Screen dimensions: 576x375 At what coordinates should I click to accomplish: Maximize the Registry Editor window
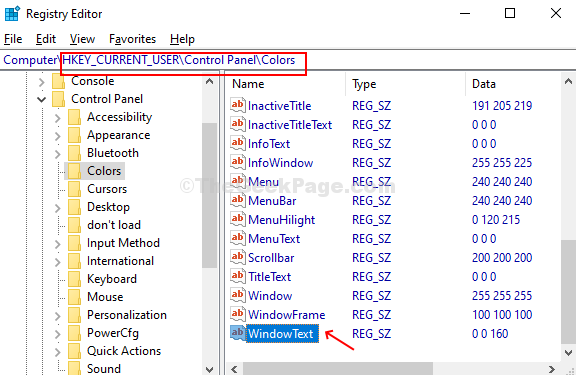510,14
